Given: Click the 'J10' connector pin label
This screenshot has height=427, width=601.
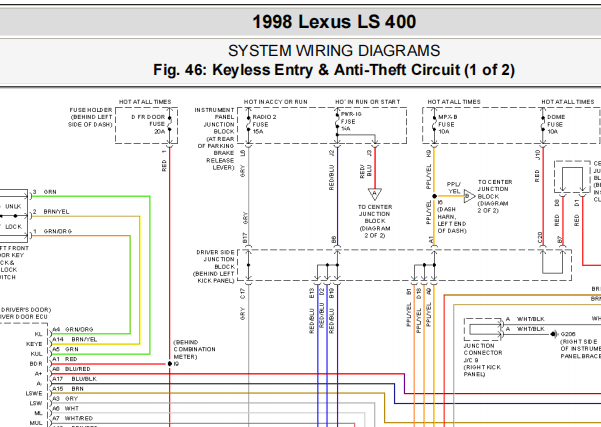Looking at the screenshot, I should (x=537, y=154).
